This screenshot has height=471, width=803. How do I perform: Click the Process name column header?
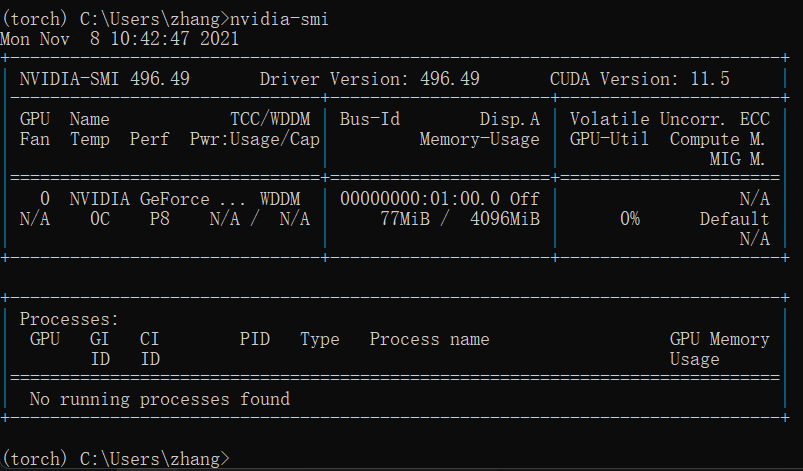click(x=430, y=339)
